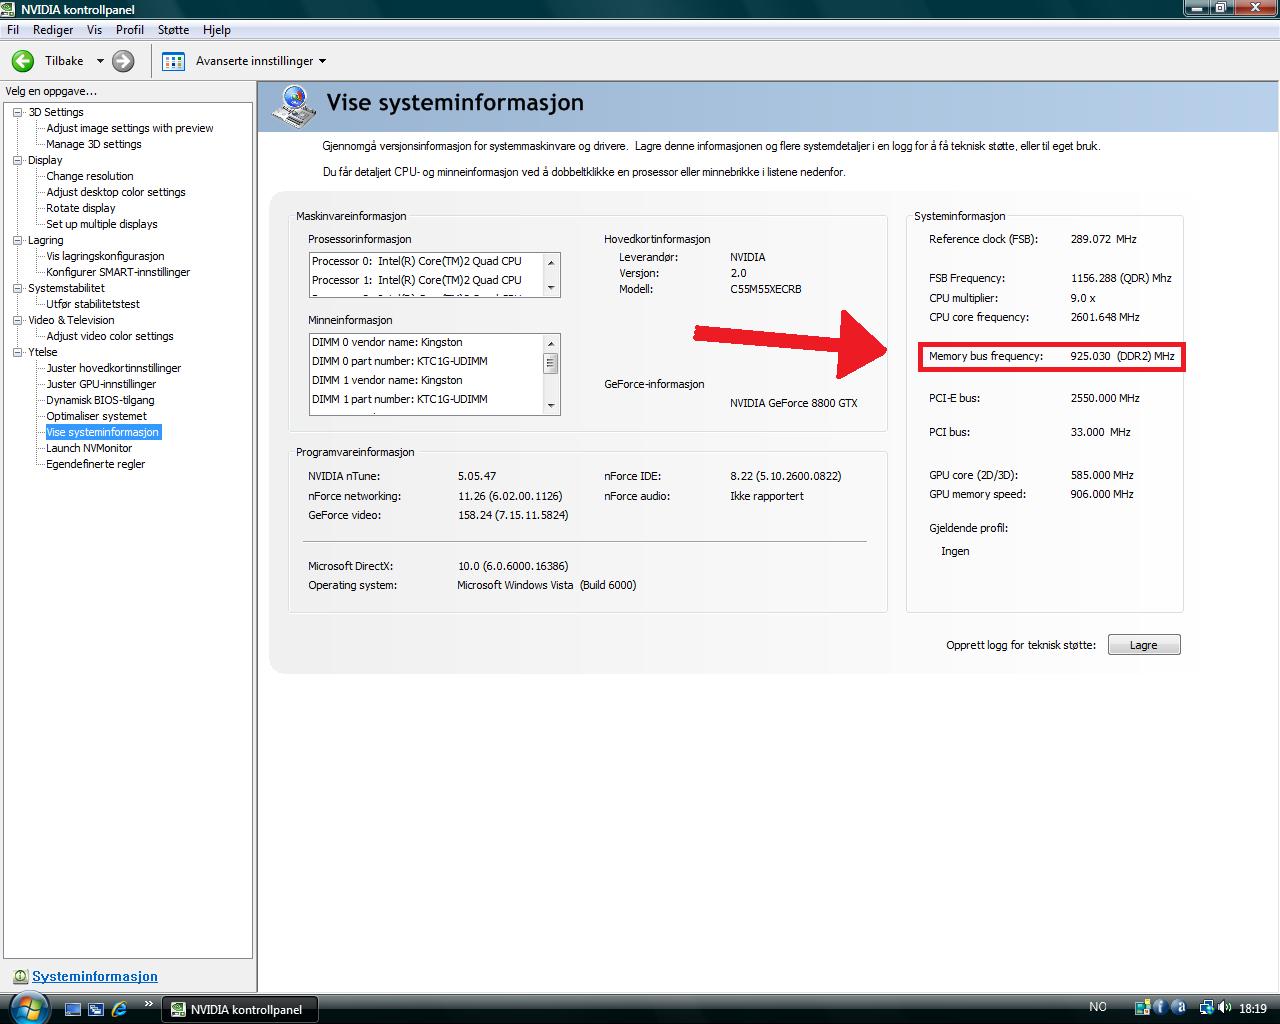Open the Avanserte innstillinger dropdown

(322, 61)
